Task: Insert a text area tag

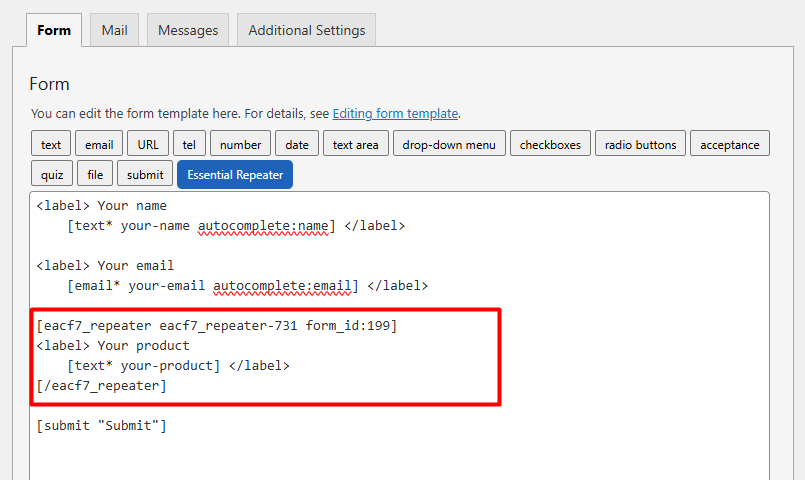Action: [x=356, y=145]
